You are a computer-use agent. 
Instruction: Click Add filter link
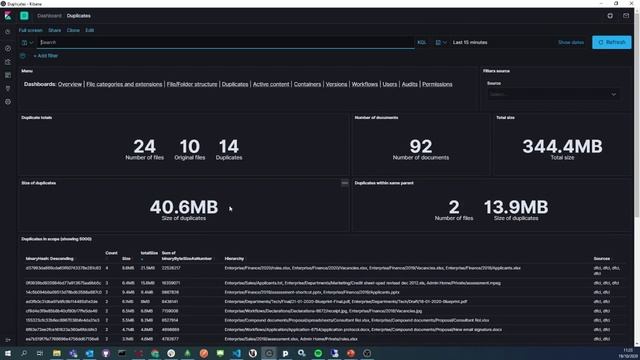click(x=46, y=56)
